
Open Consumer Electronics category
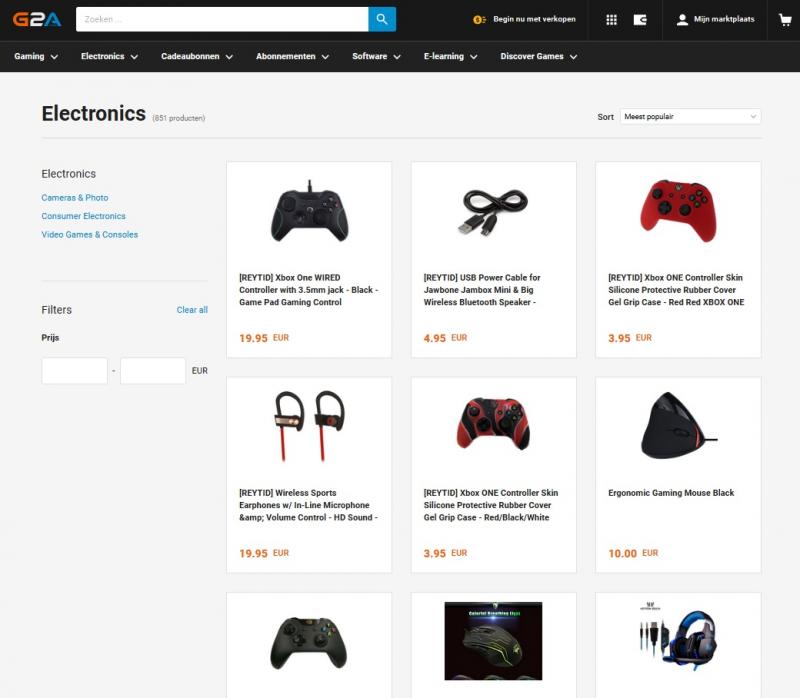83,216
